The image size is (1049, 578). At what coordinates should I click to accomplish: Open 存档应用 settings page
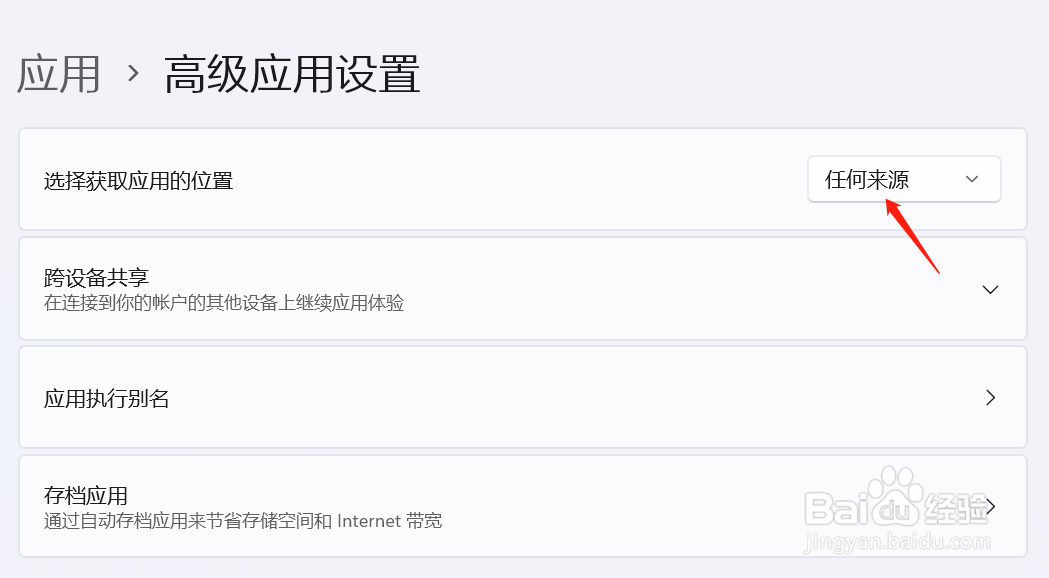point(522,506)
